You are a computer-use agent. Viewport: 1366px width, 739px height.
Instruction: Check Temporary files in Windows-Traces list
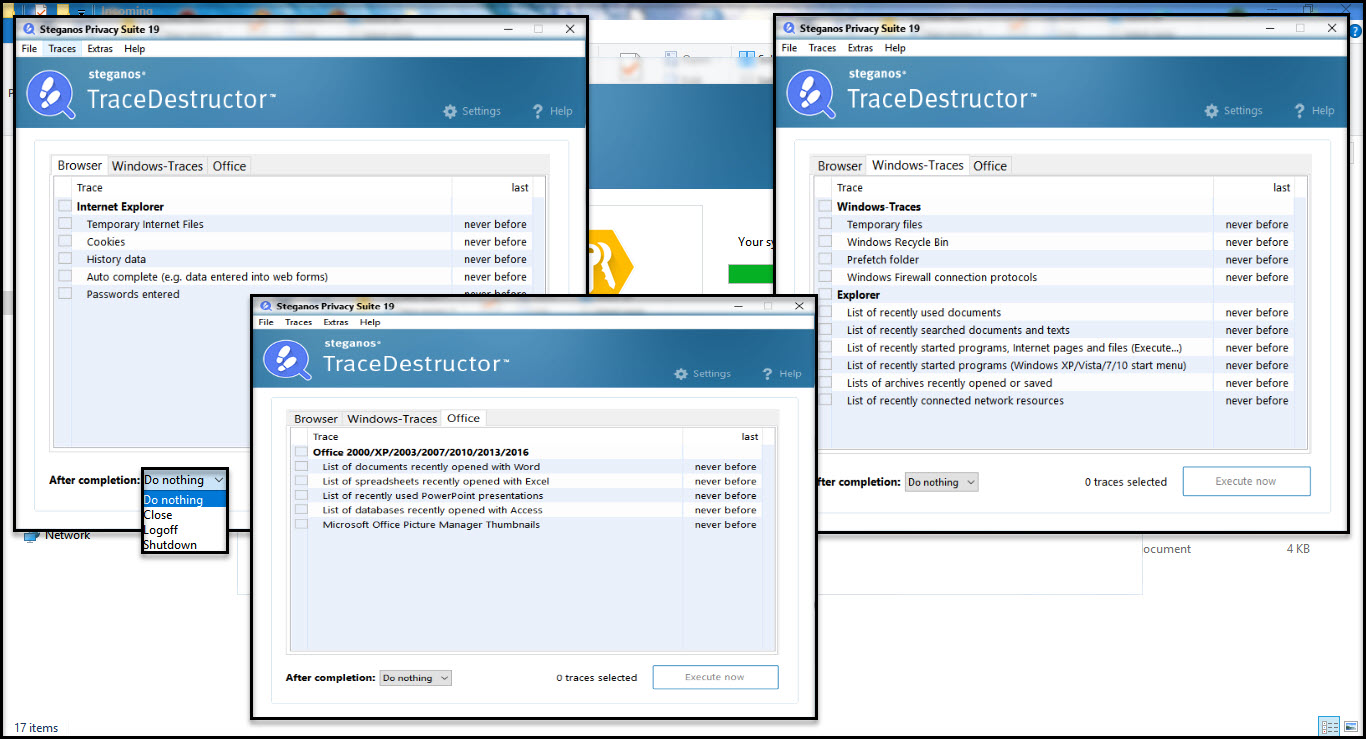click(825, 224)
